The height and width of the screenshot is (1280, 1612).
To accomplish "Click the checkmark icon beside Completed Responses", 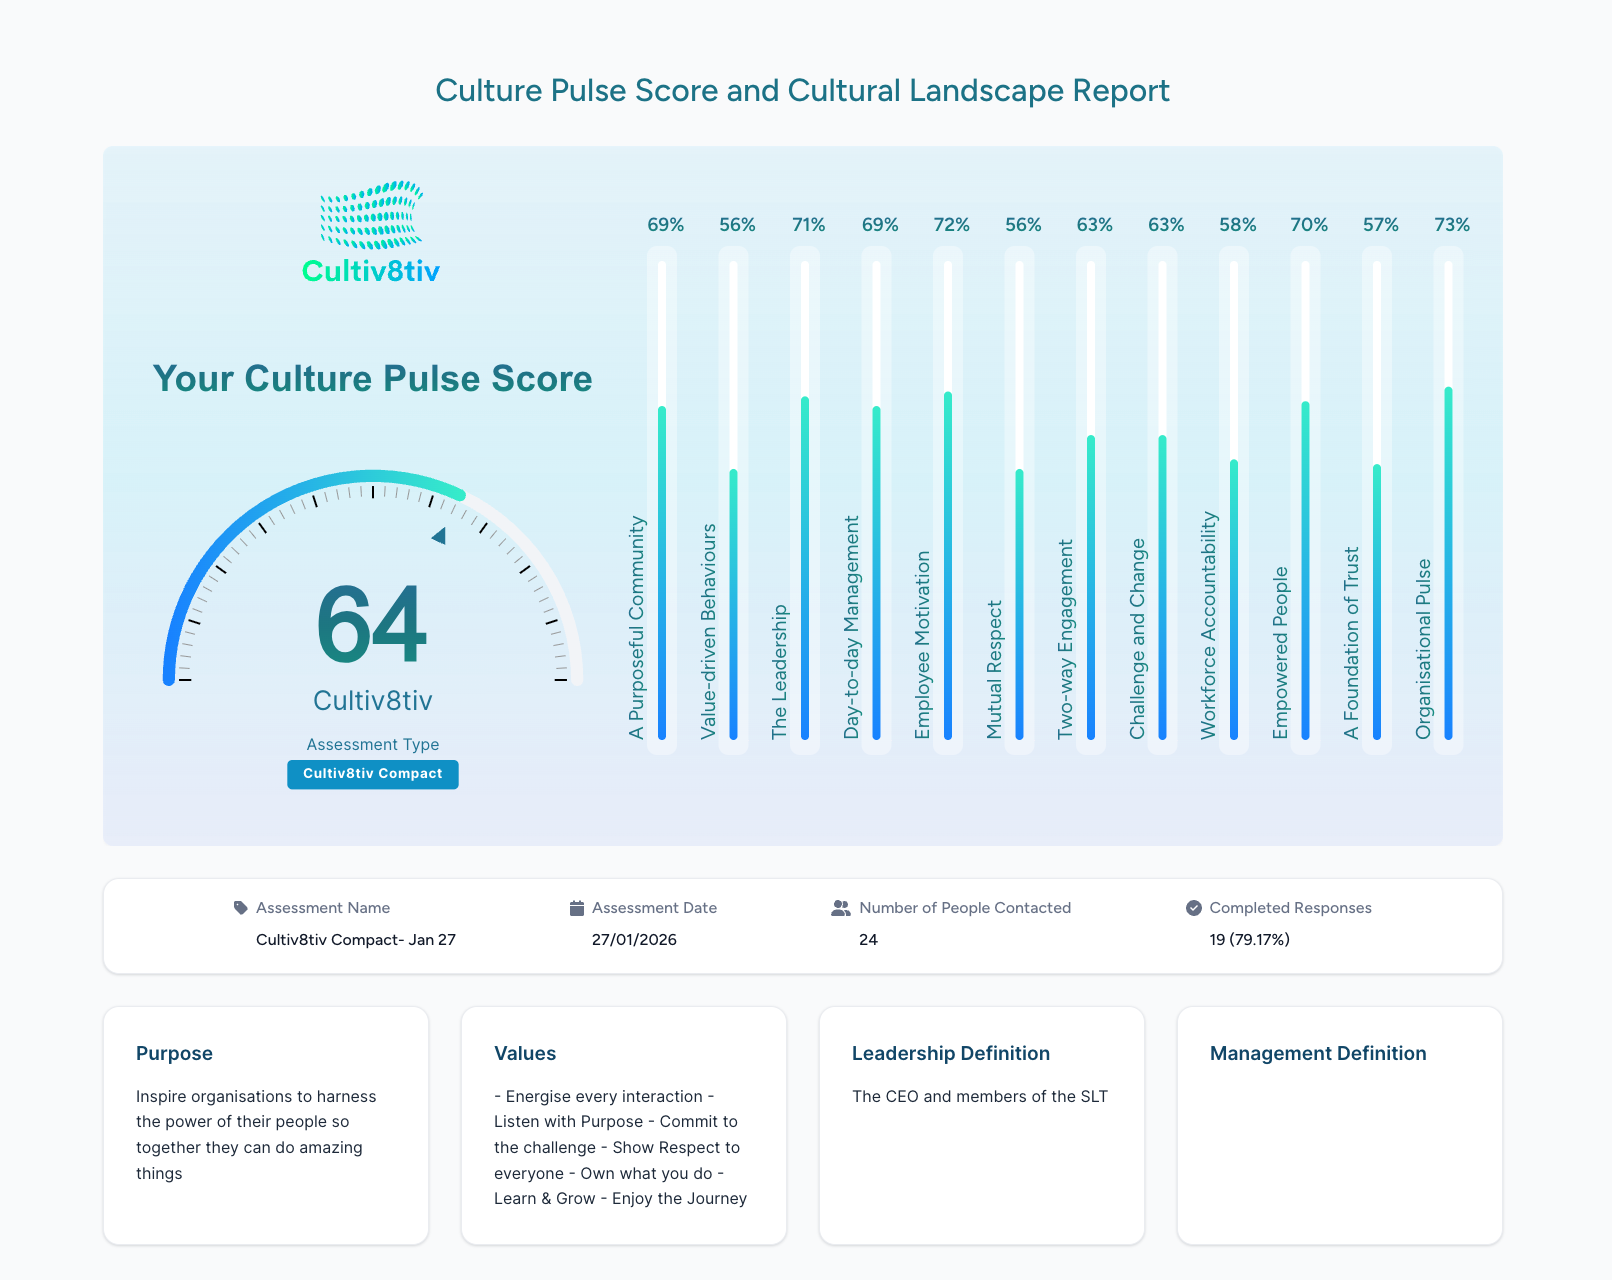I will point(1194,908).
